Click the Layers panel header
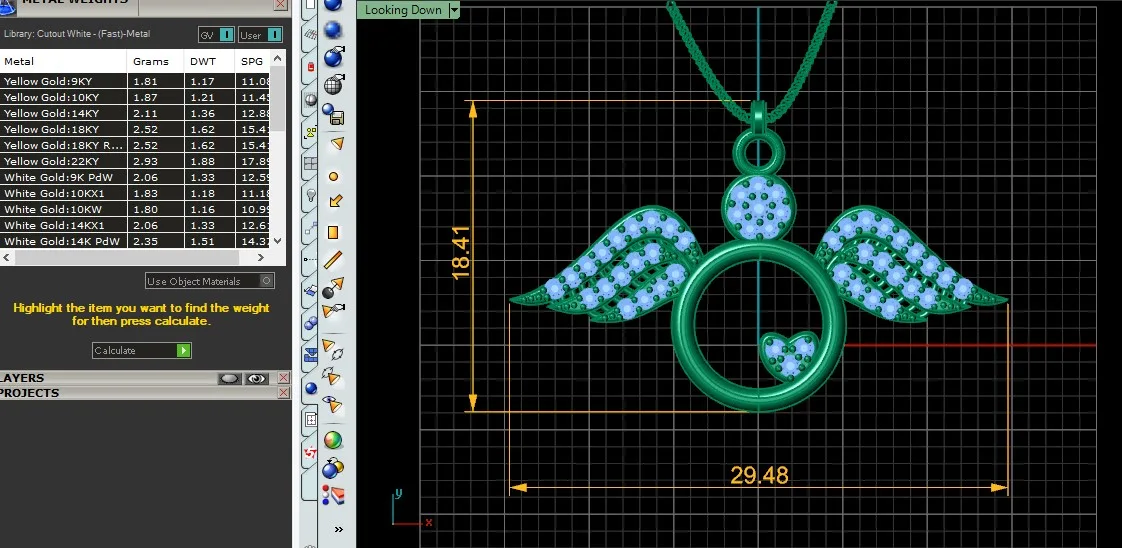This screenshot has width=1122, height=548. point(107,378)
